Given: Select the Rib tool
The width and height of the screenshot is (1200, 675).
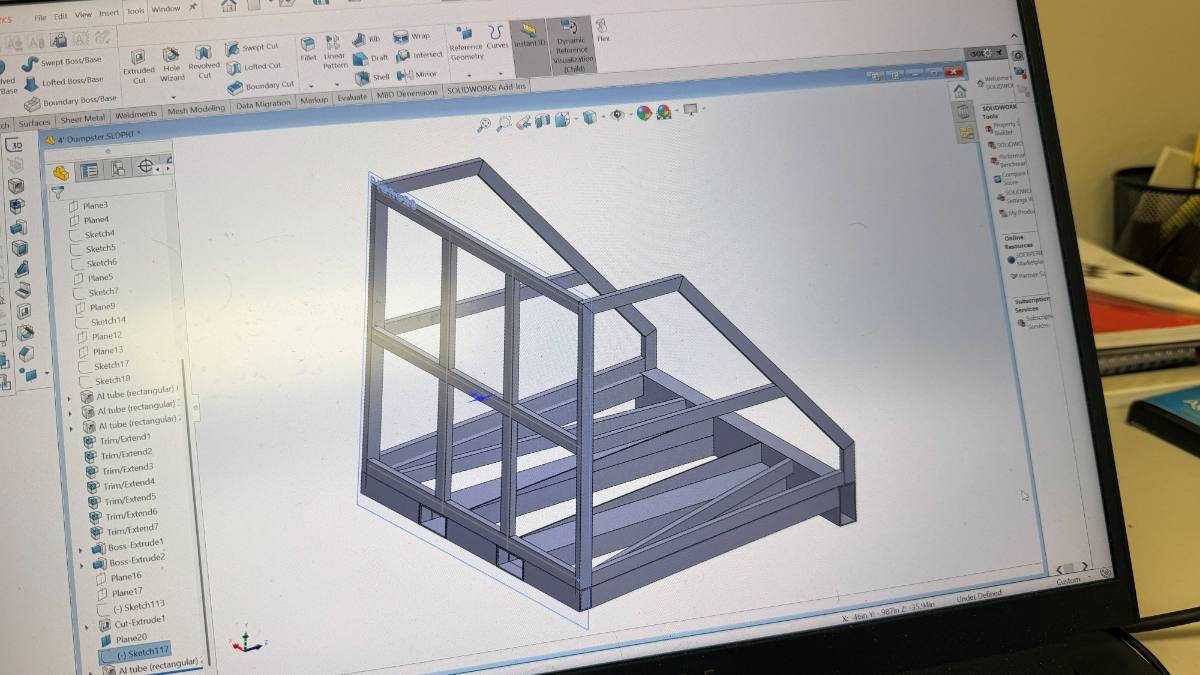Looking at the screenshot, I should pyautogui.click(x=367, y=40).
